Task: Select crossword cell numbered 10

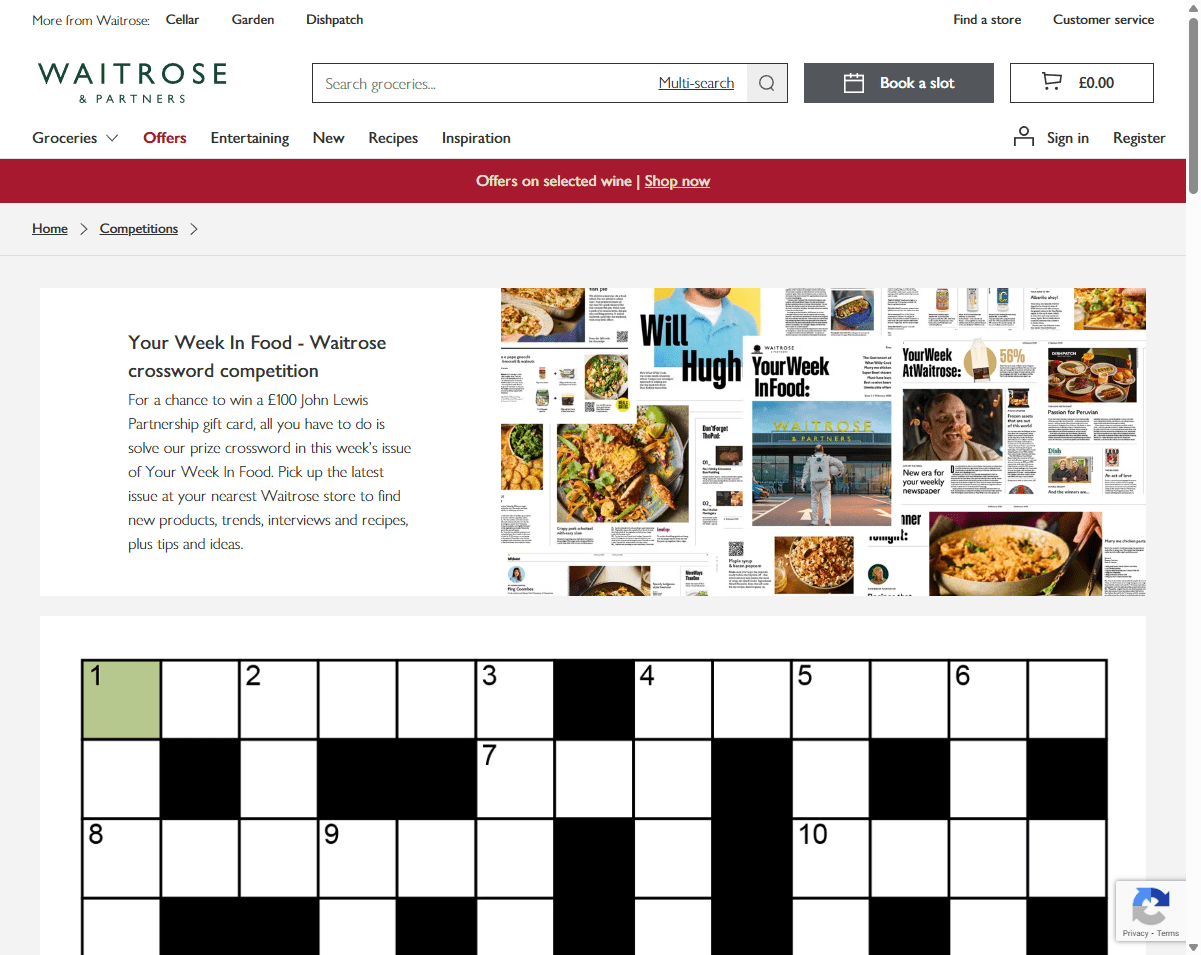Action: coord(831,858)
